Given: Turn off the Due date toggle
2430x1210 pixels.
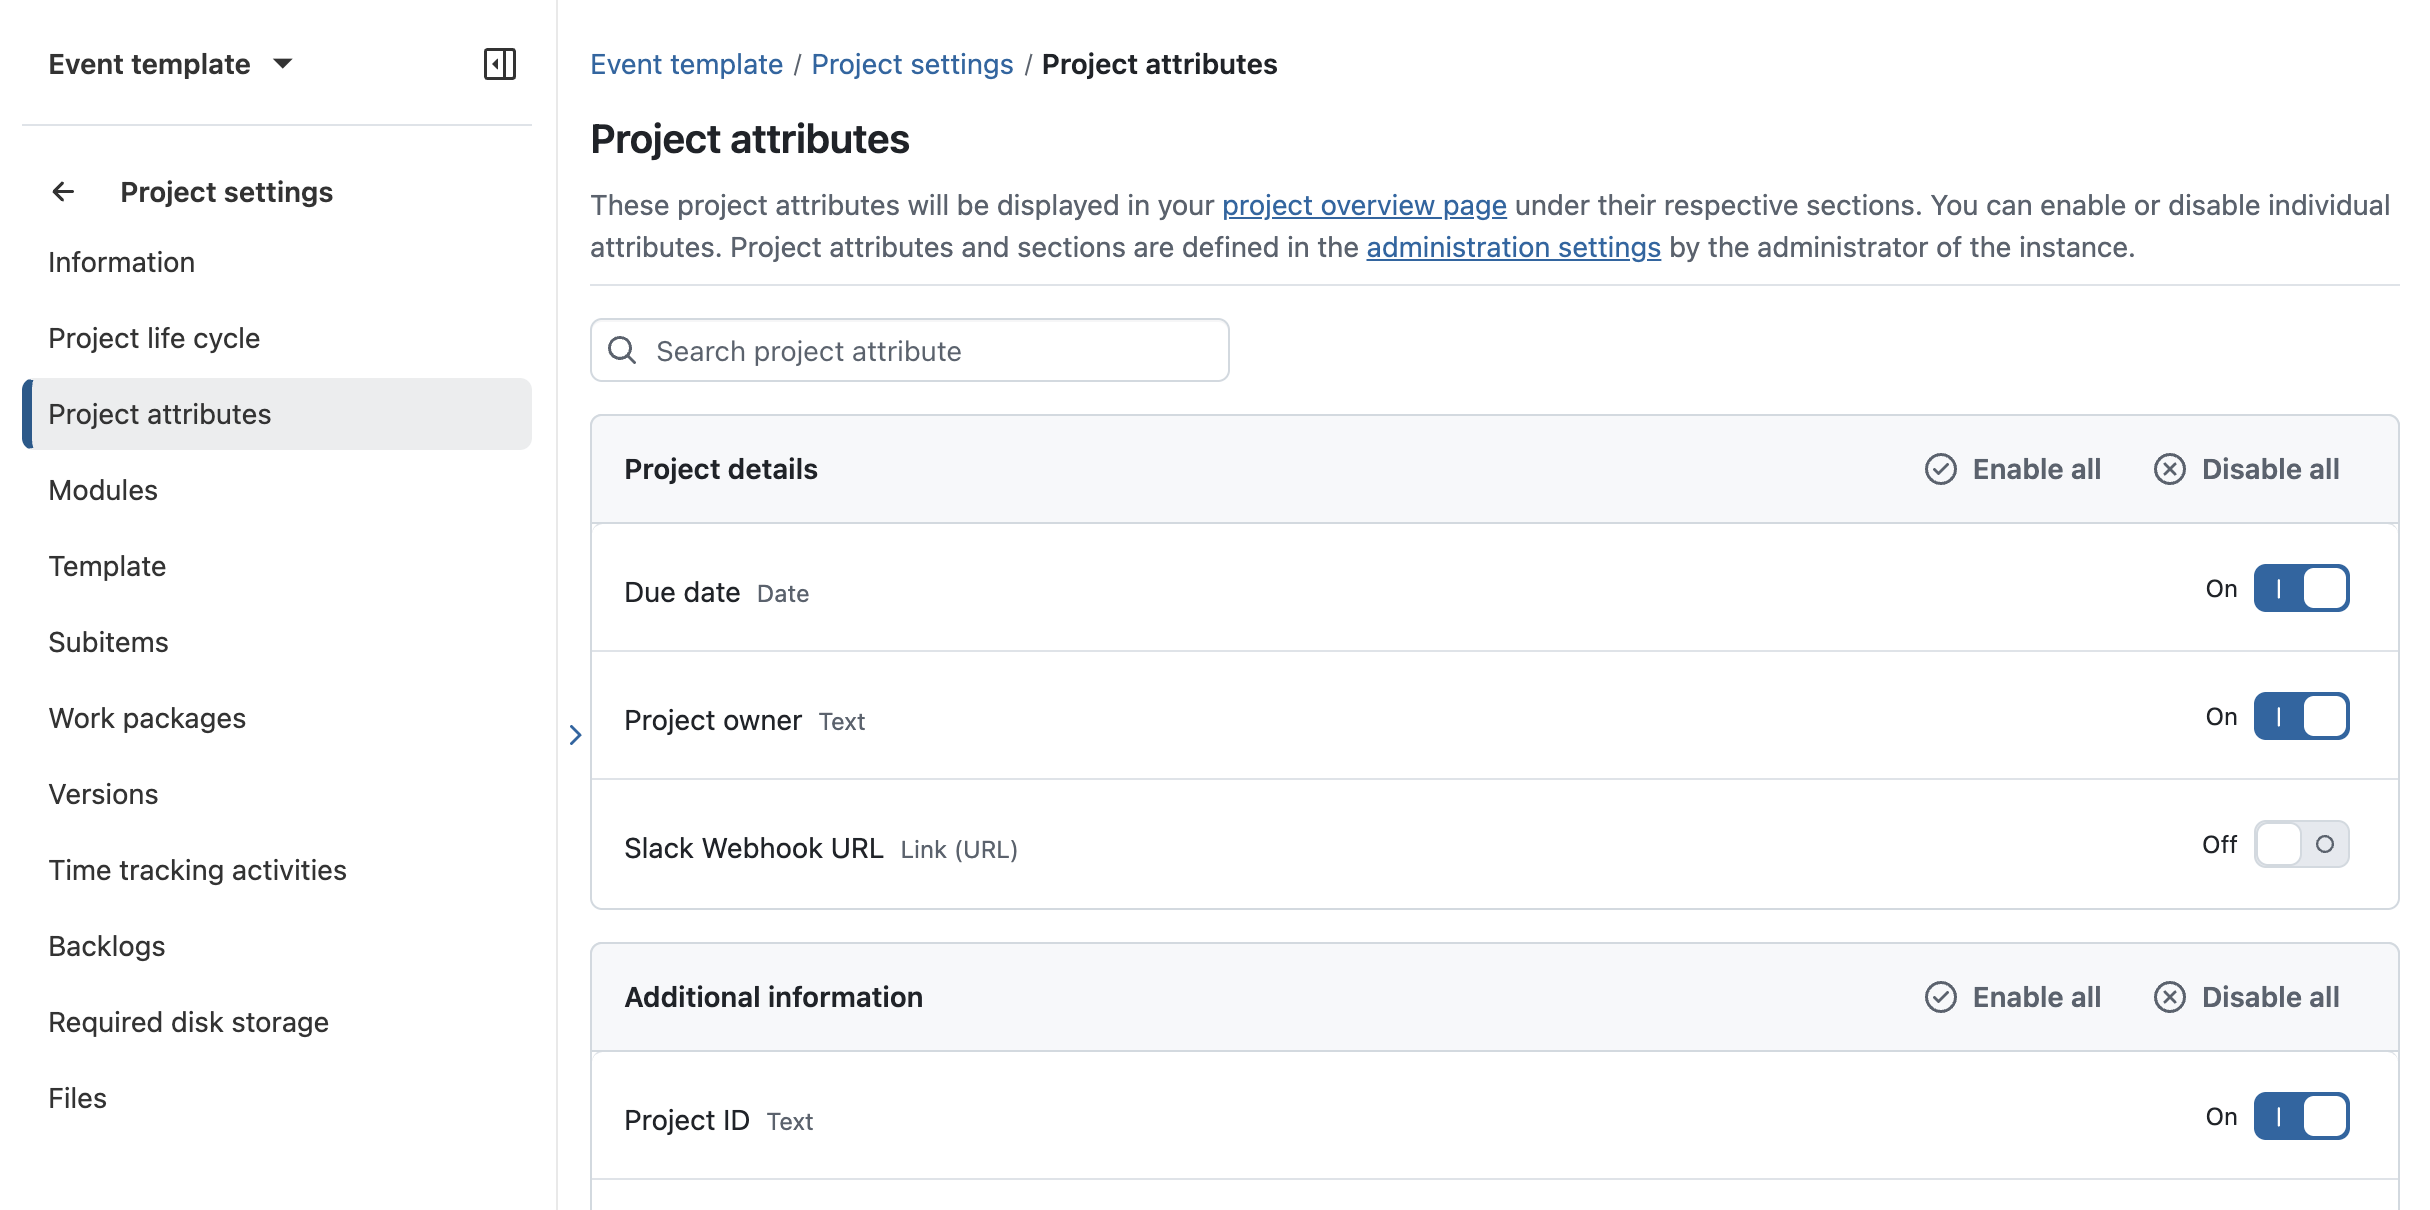Looking at the screenshot, I should coord(2302,588).
